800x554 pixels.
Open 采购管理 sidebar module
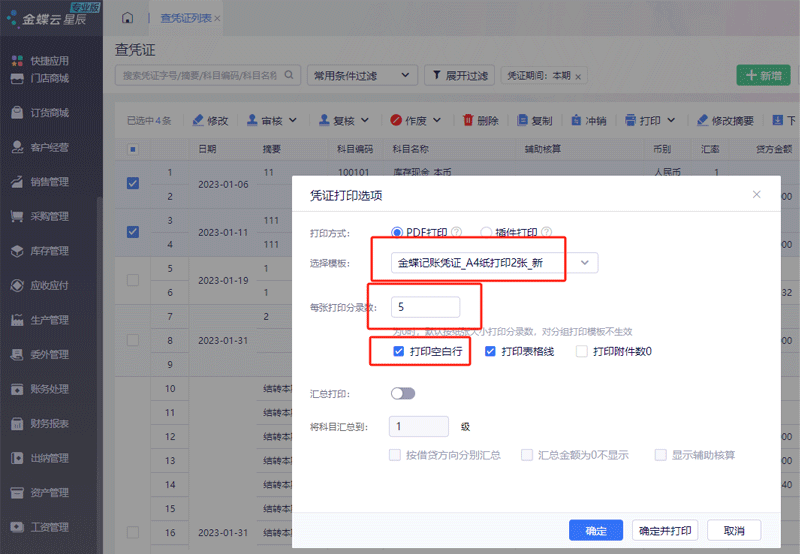tap(40, 216)
